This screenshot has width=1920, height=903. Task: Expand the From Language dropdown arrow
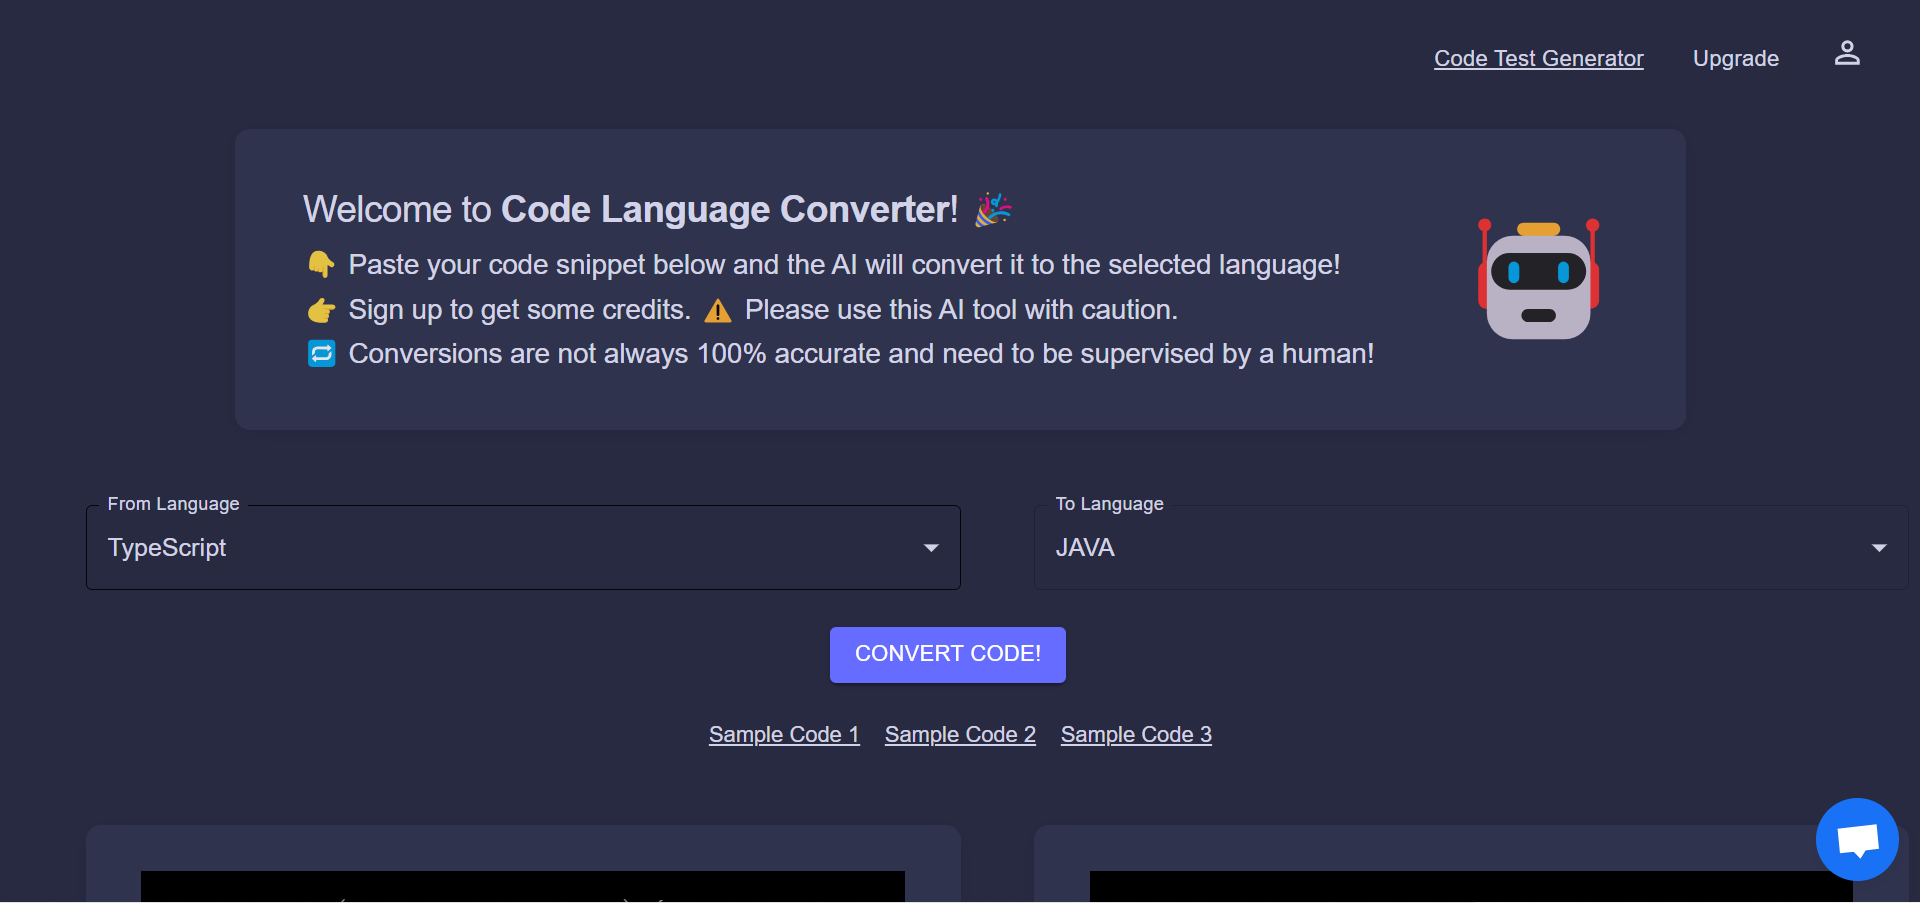931,548
